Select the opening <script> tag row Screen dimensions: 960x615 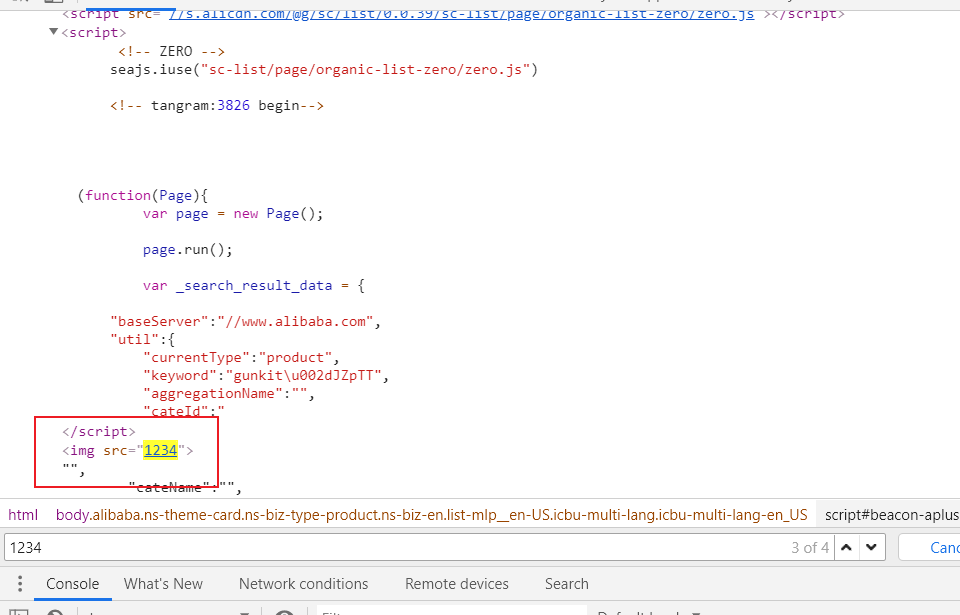click(x=94, y=32)
